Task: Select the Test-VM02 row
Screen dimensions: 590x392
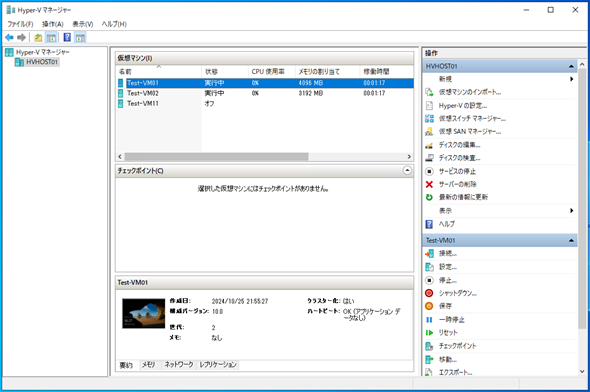Action: click(x=265, y=93)
